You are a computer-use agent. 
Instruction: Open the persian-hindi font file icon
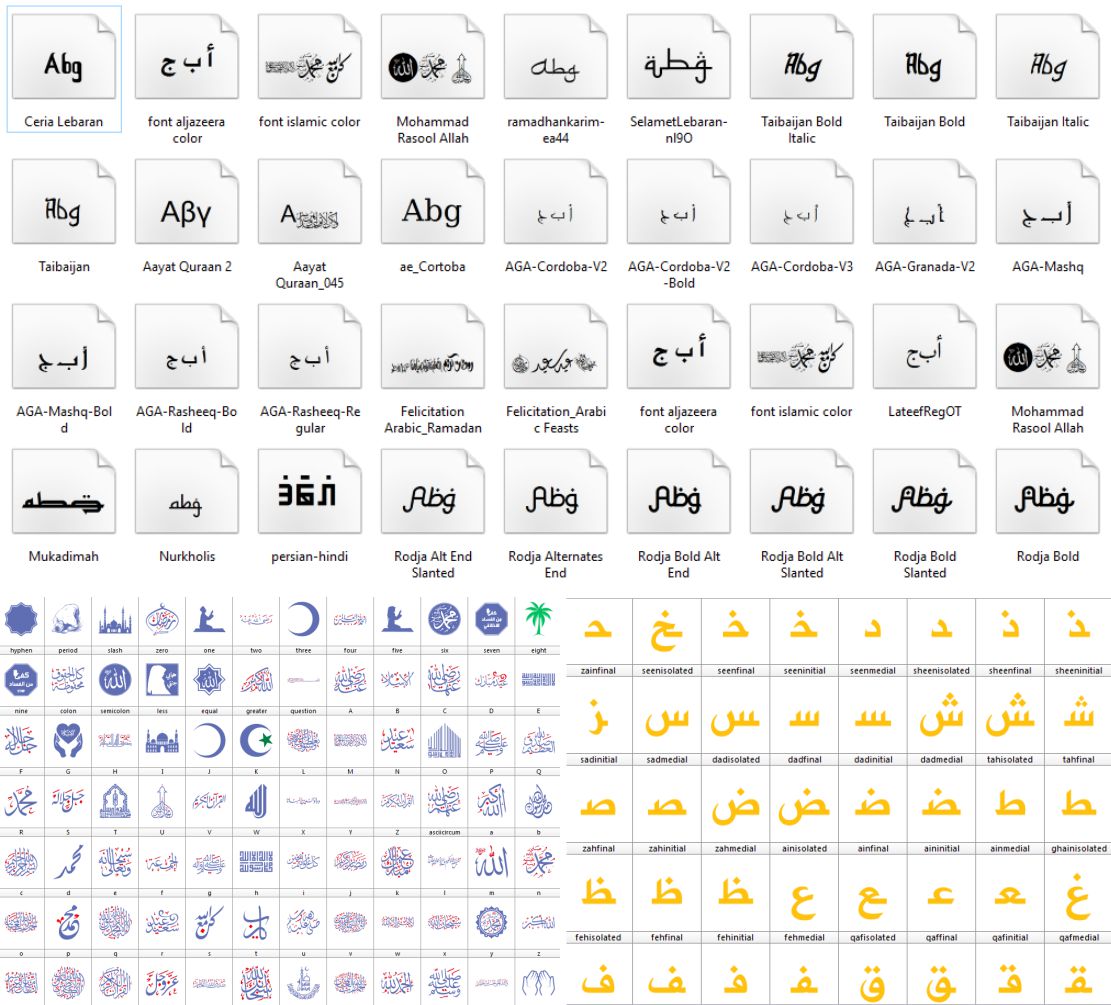point(310,492)
